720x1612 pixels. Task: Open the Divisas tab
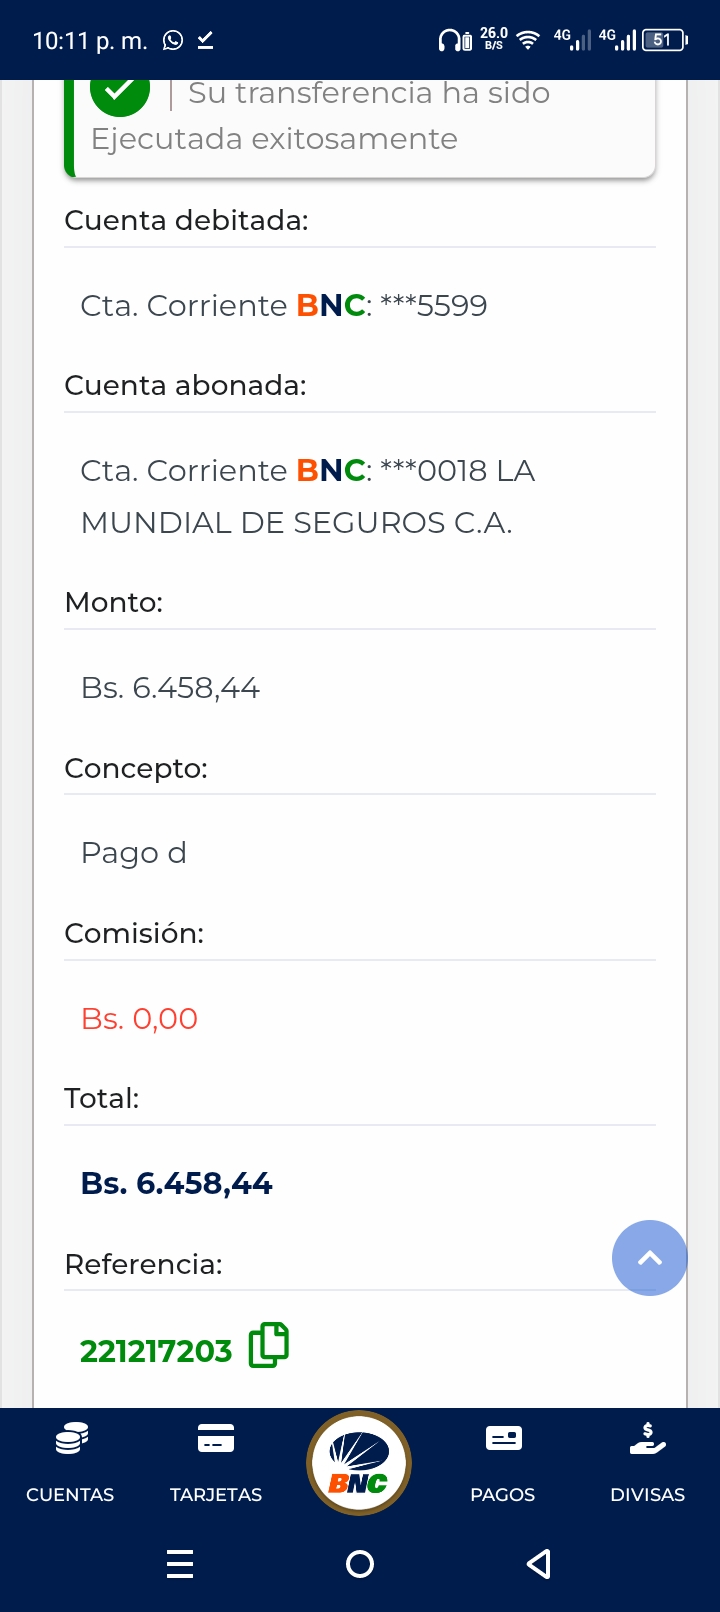(x=648, y=1464)
